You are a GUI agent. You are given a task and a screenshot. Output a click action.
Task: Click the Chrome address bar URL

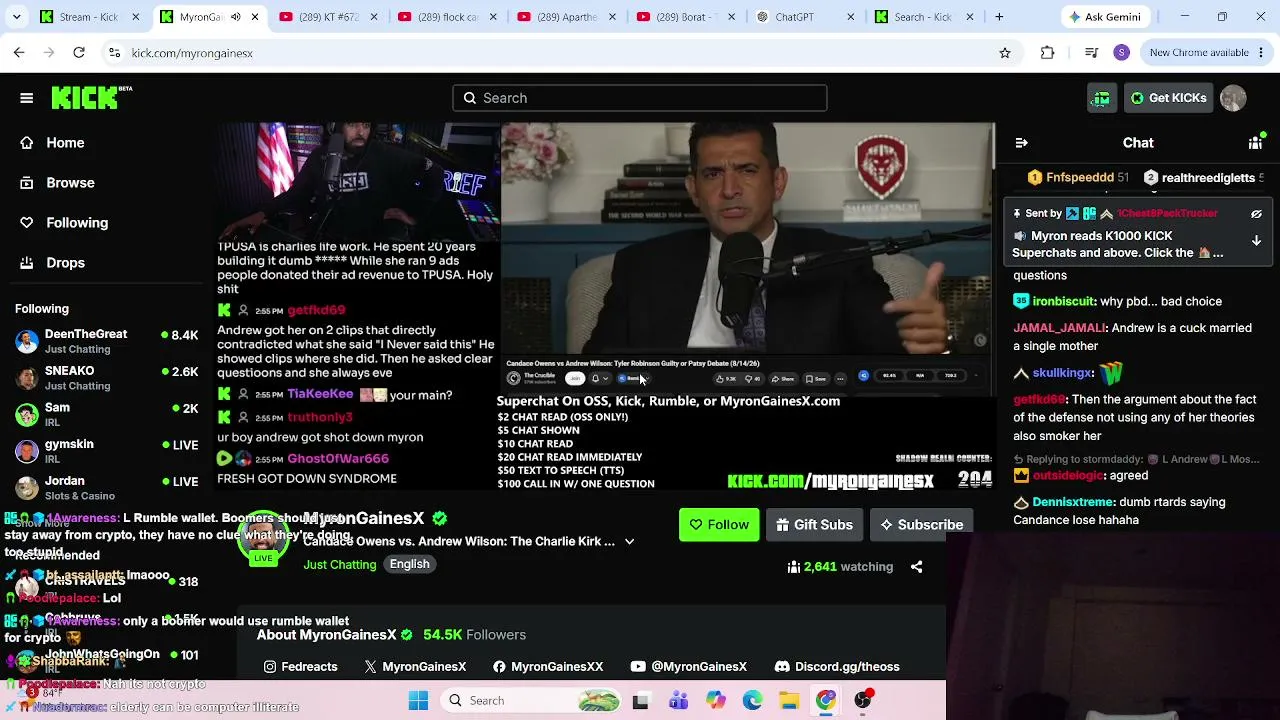click(x=192, y=53)
